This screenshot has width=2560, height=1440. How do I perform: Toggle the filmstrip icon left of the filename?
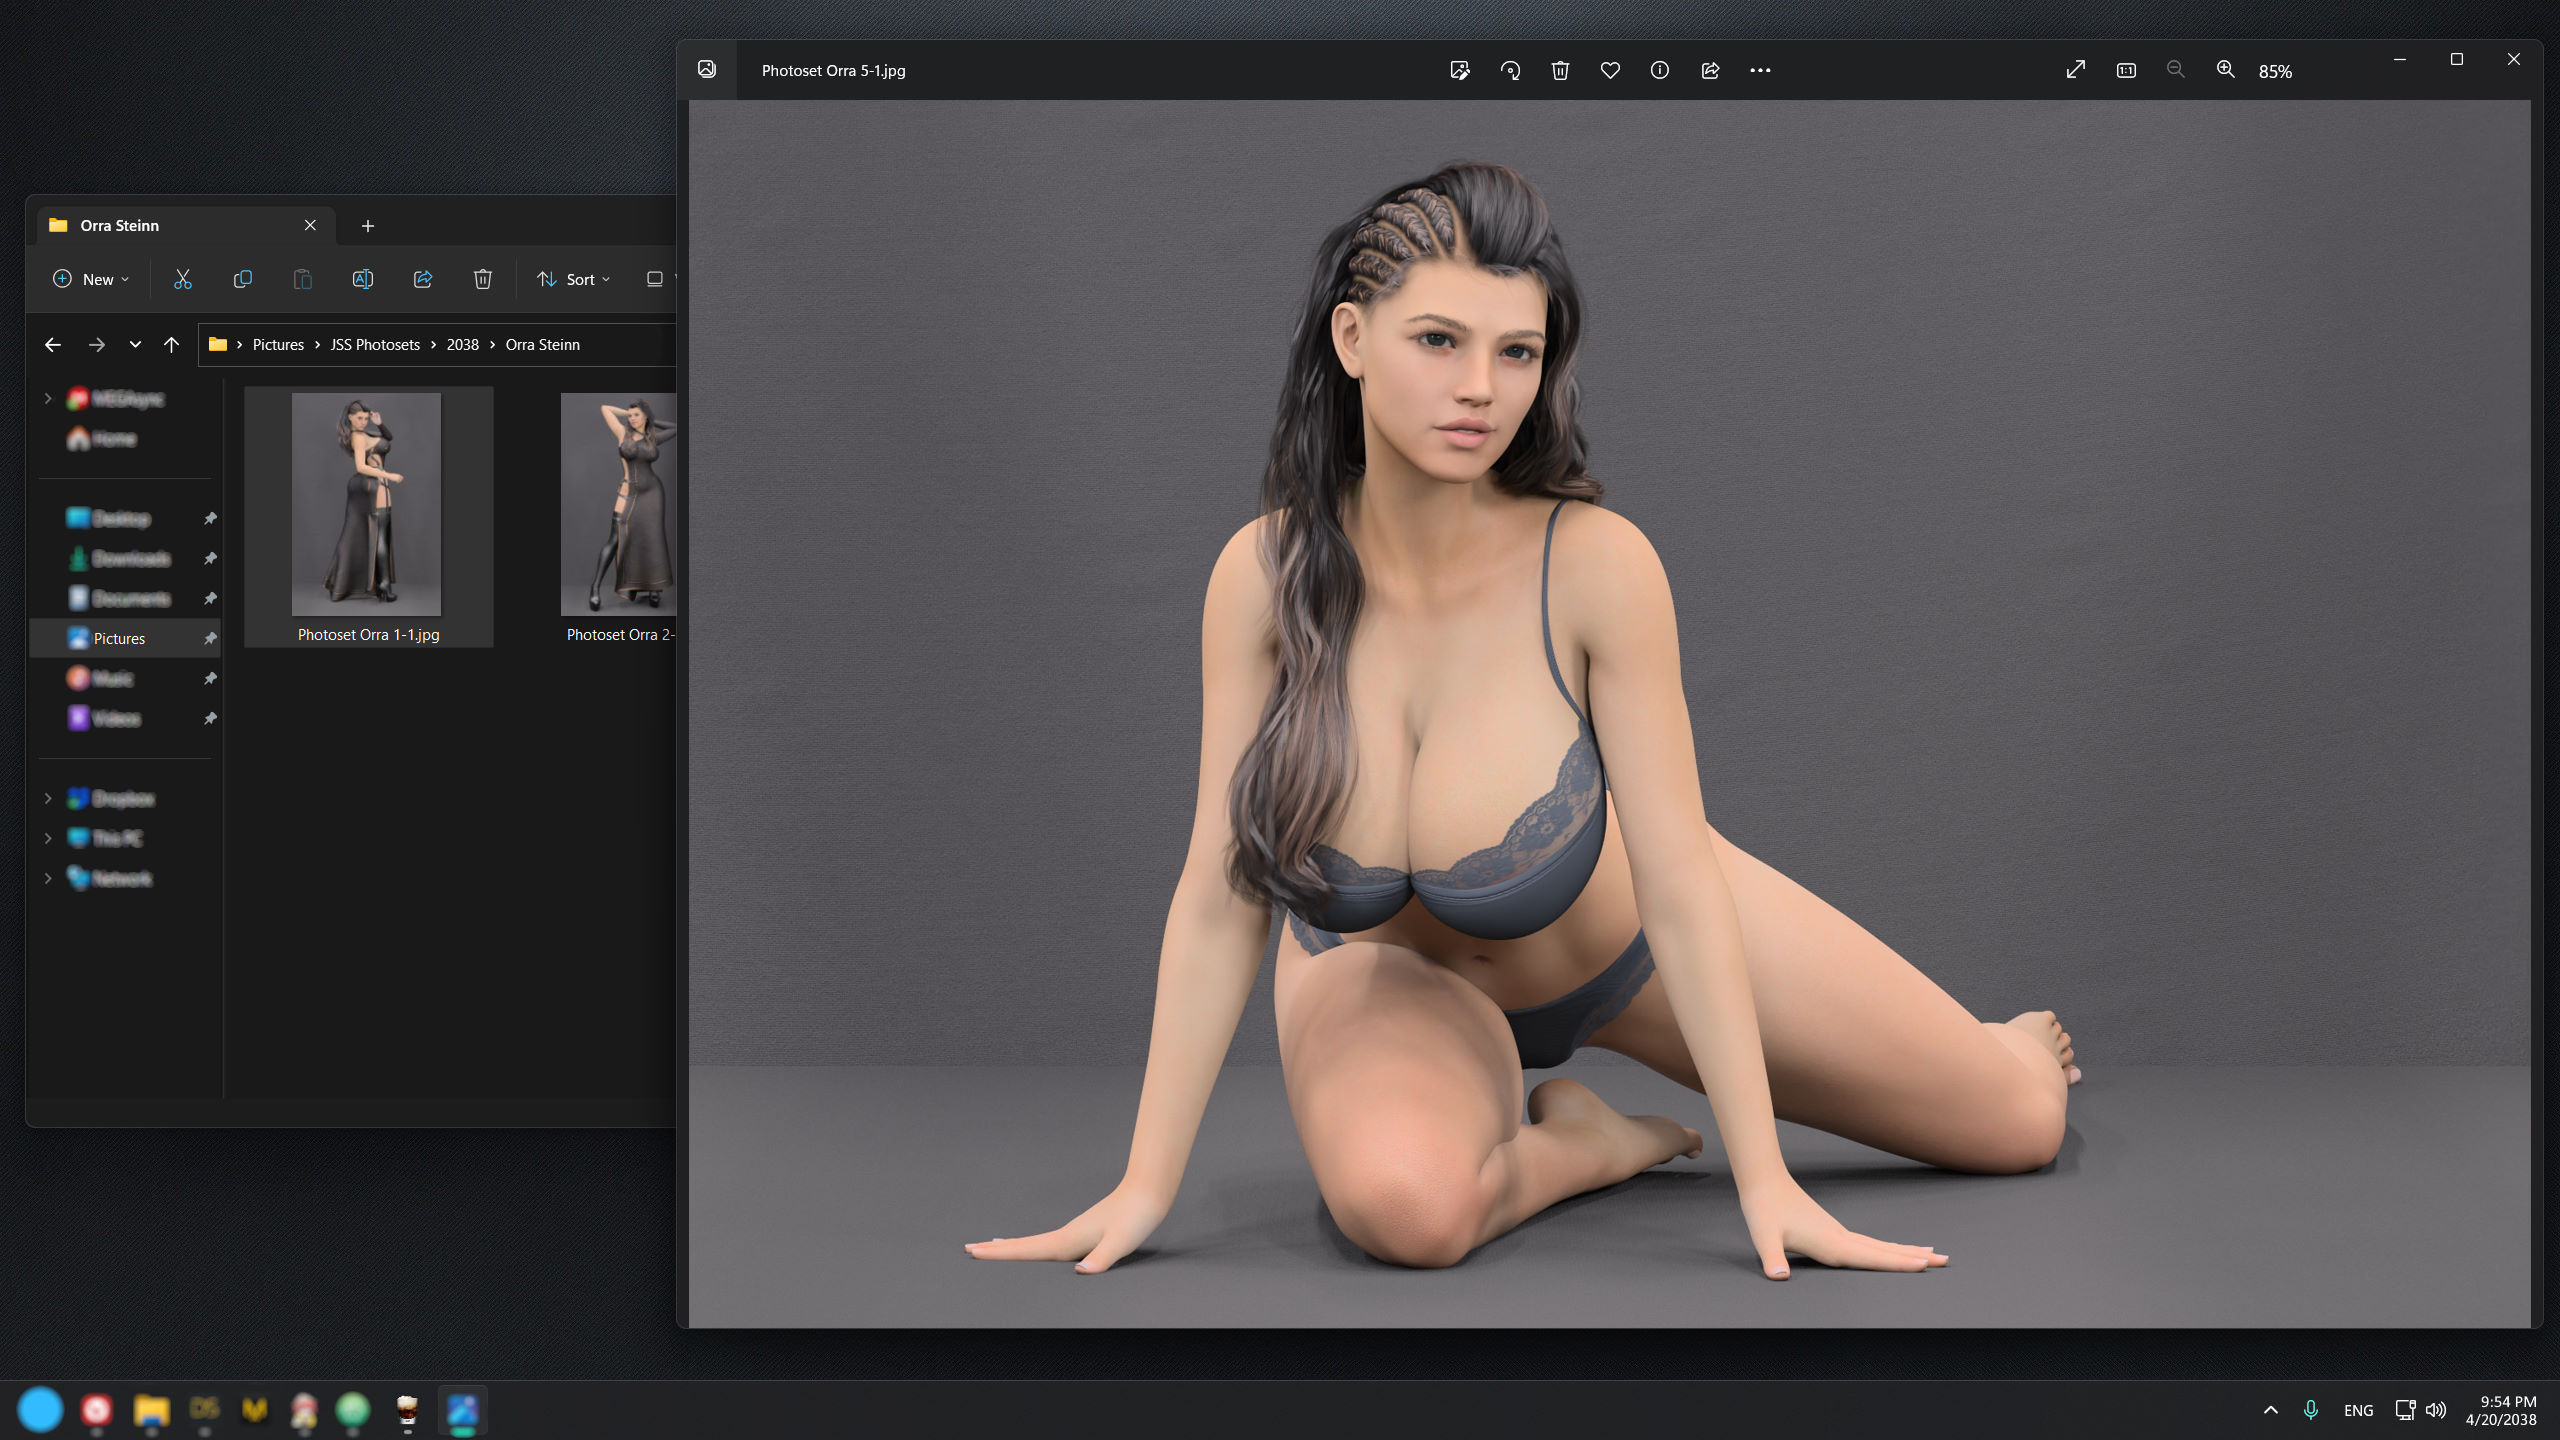coord(707,69)
